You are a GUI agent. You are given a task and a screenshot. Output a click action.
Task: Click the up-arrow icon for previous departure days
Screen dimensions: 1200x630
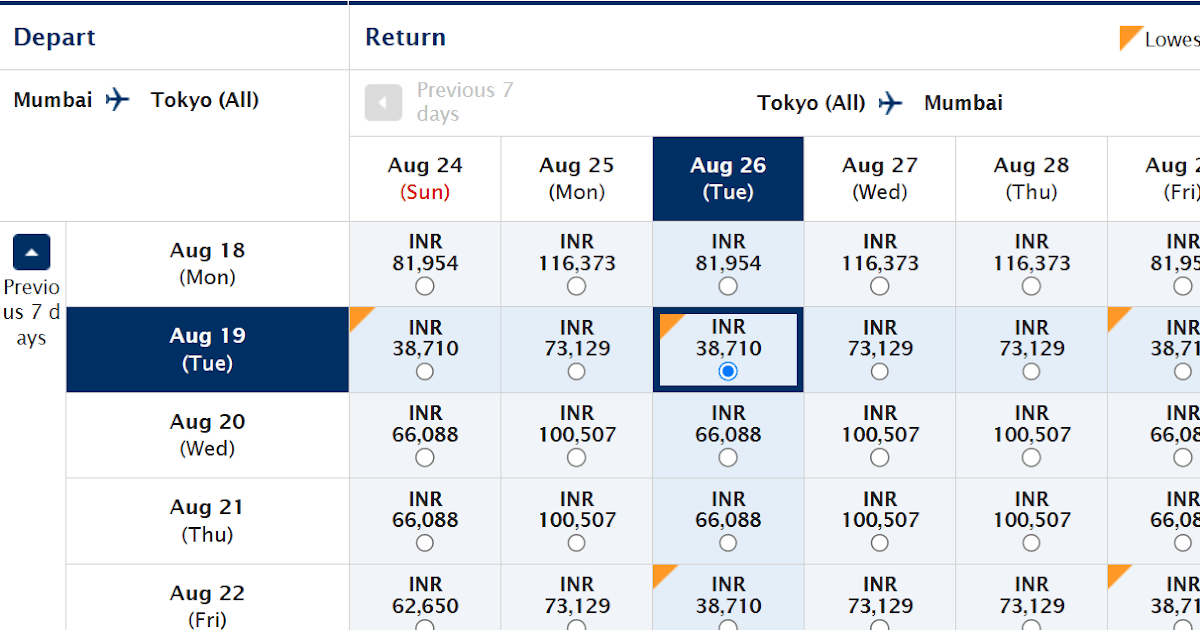tap(31, 253)
